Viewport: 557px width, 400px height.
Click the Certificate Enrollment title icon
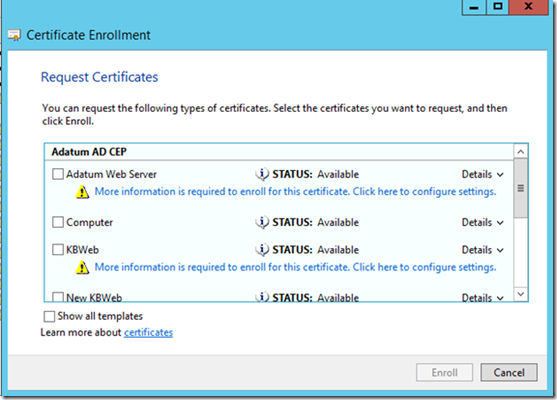point(15,35)
